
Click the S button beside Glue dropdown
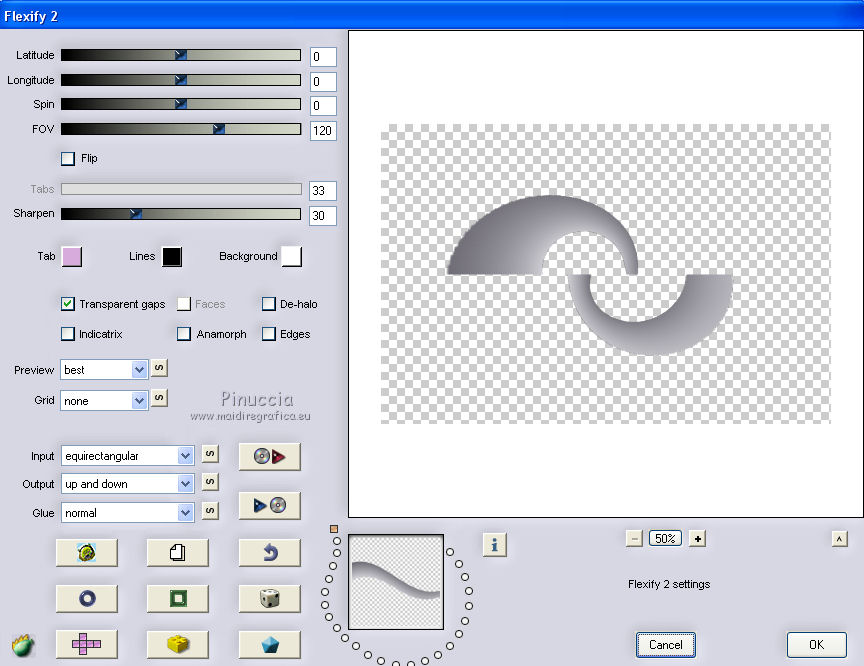tap(210, 511)
